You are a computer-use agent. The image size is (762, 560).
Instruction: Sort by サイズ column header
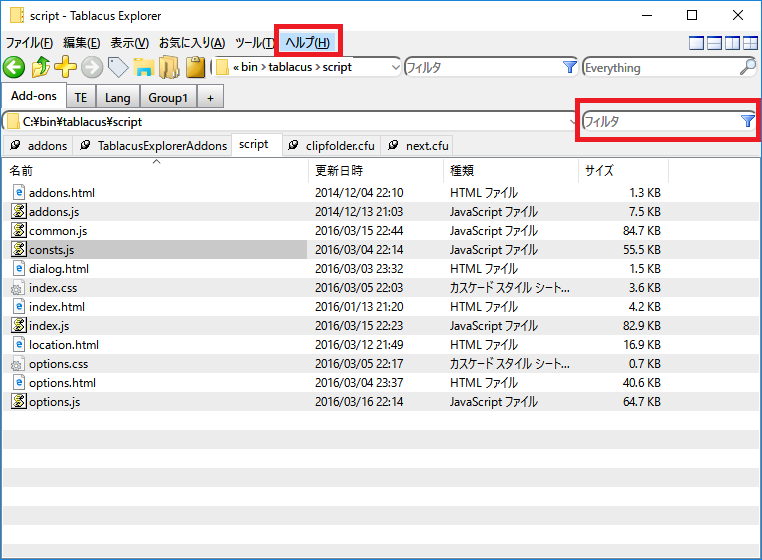pos(623,171)
